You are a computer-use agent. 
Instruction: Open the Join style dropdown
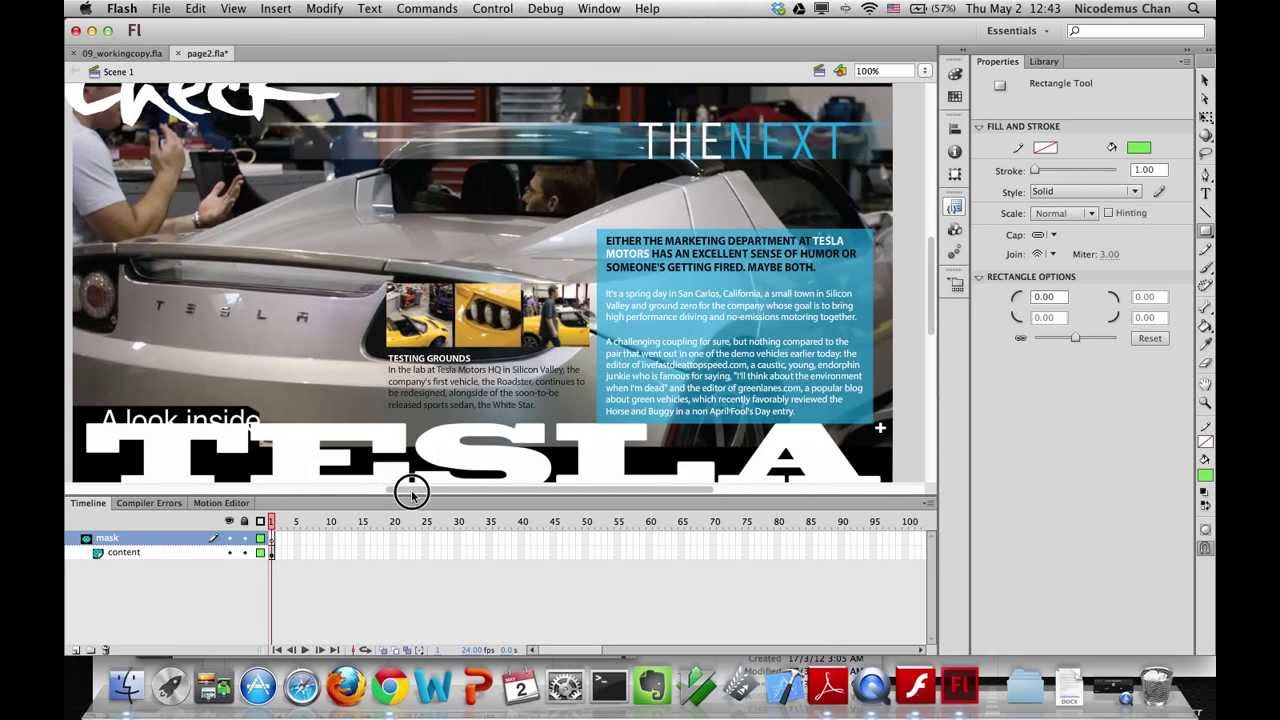[1044, 254]
